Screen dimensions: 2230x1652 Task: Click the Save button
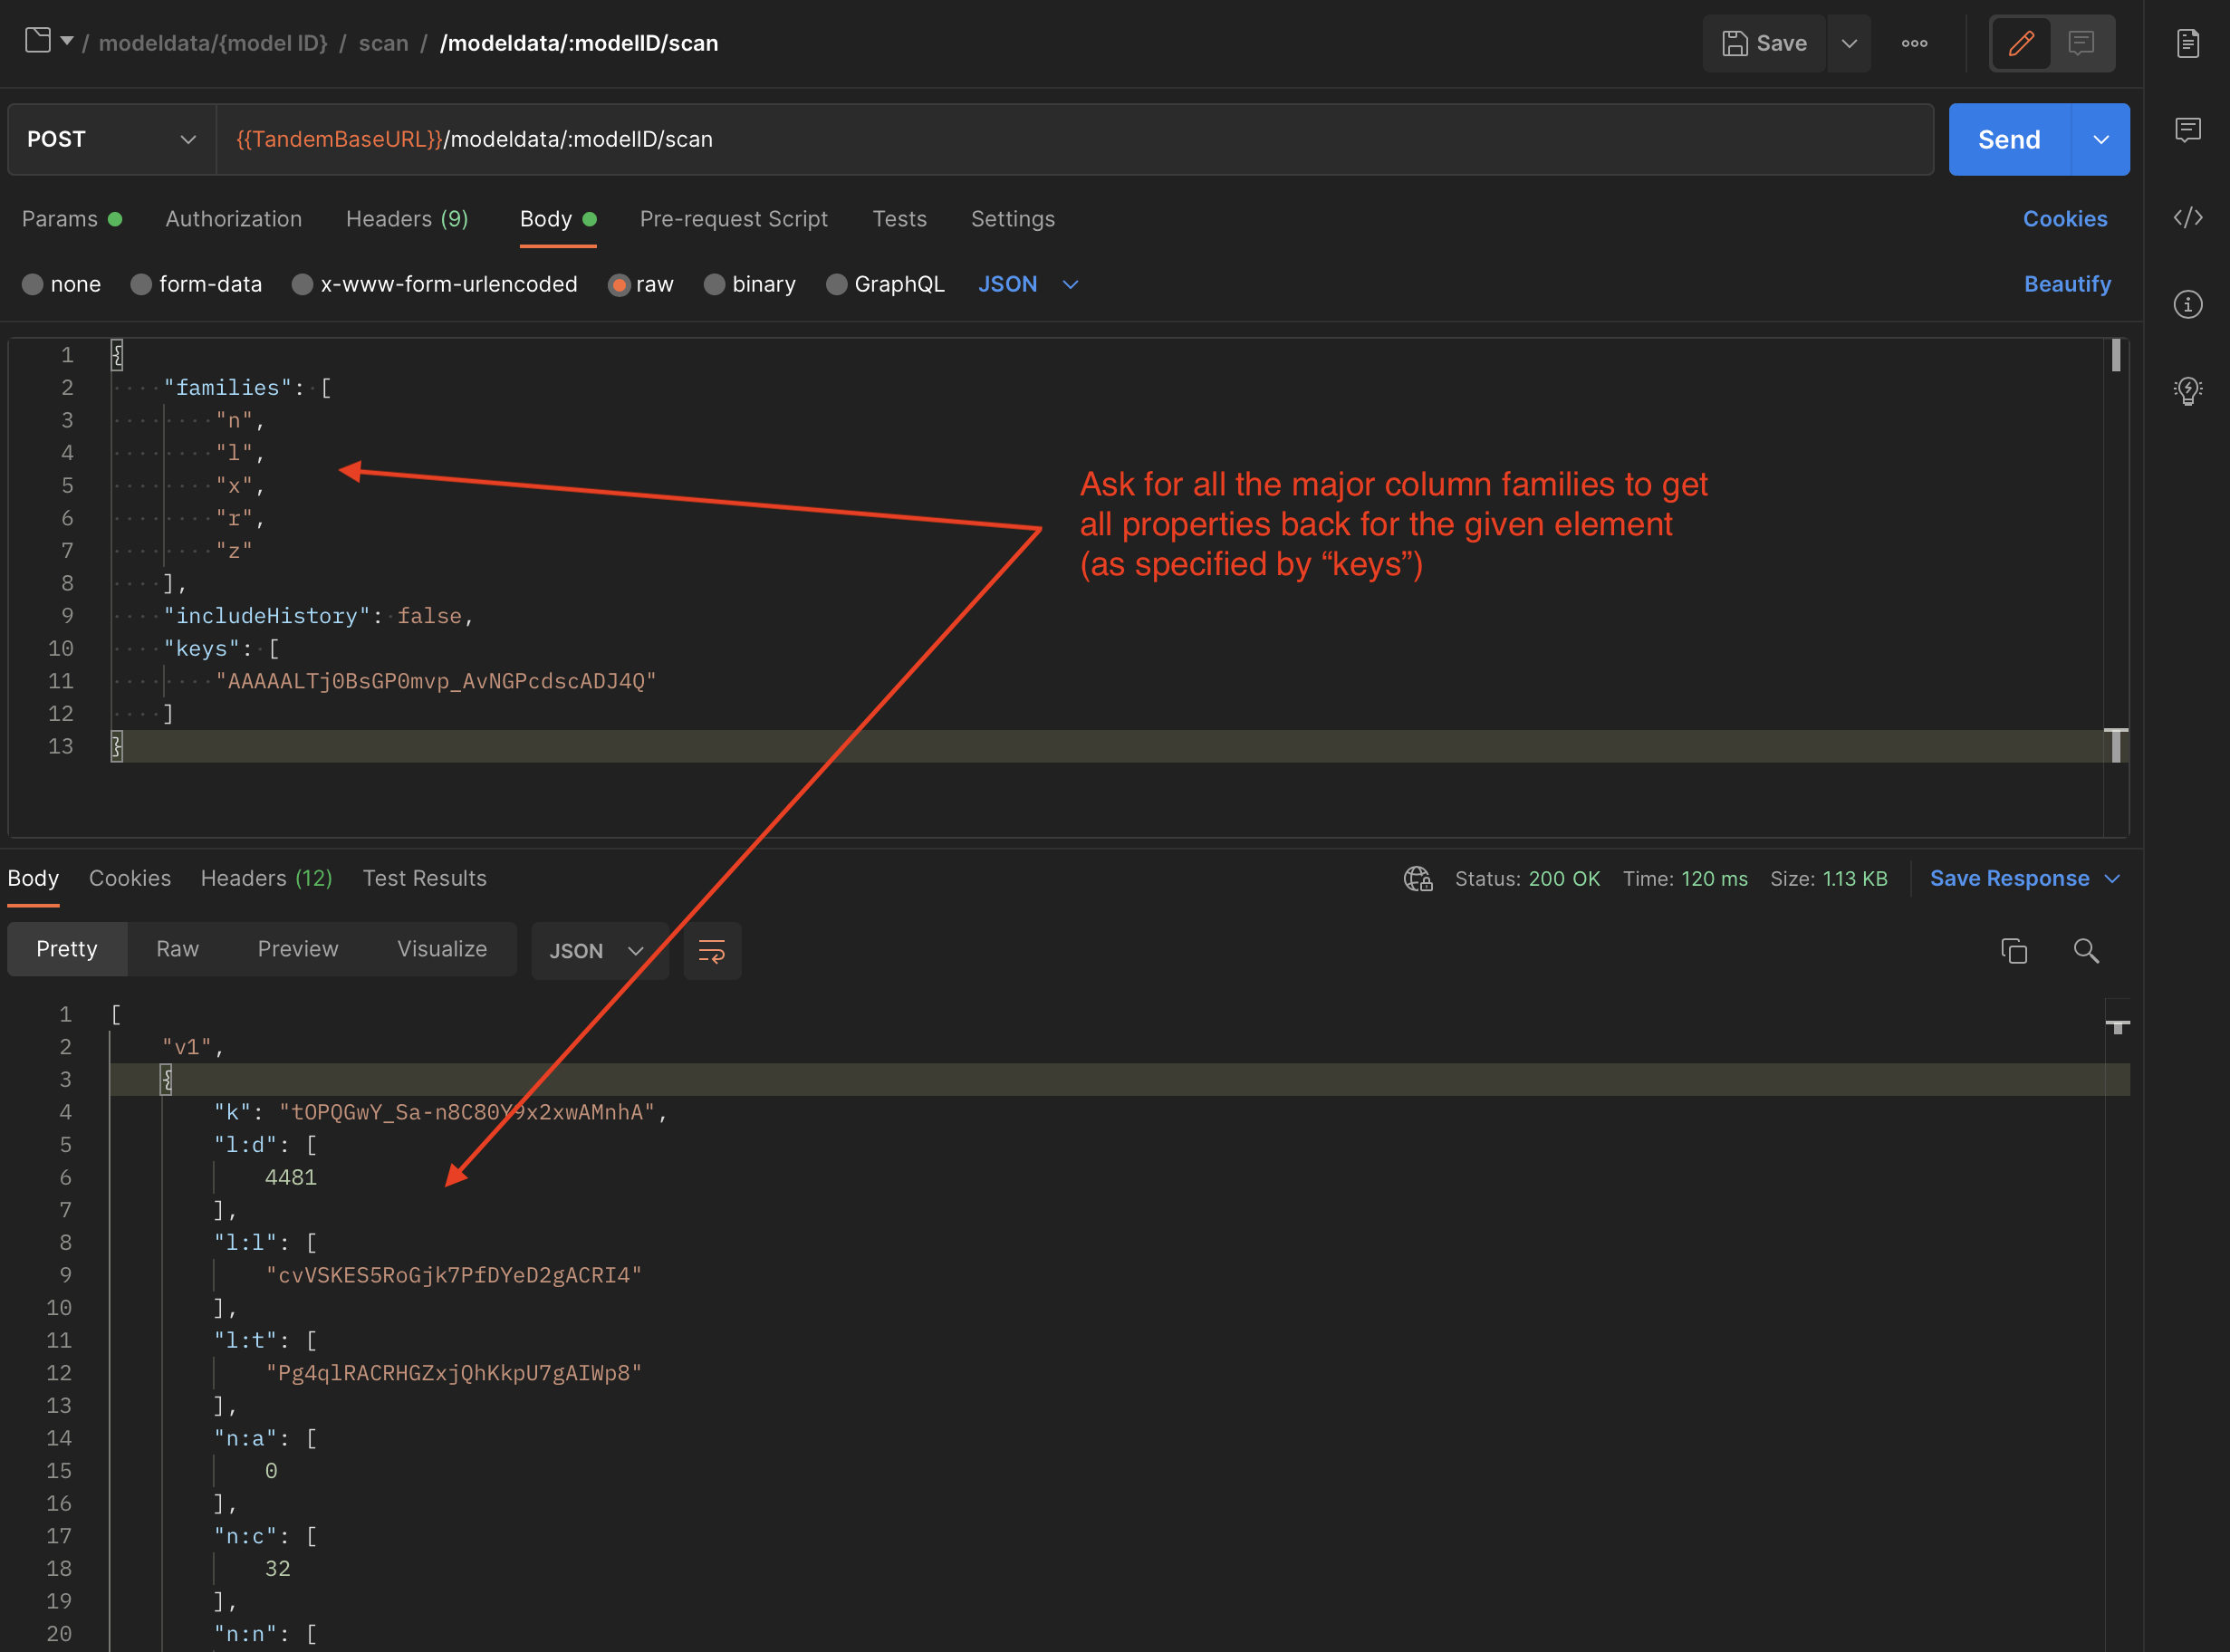(x=1765, y=43)
